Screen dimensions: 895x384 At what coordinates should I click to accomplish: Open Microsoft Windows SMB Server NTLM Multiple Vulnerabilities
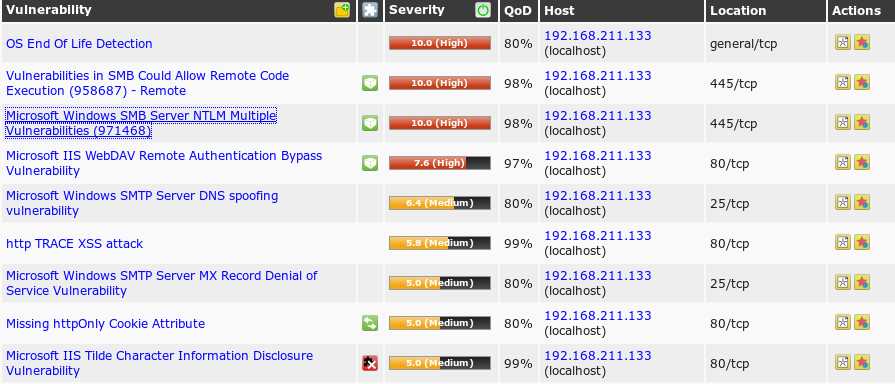pyautogui.click(x=141, y=123)
